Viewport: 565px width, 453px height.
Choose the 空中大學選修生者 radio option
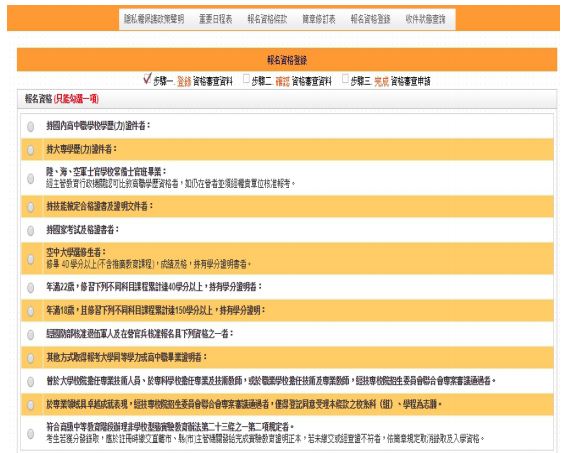pyautogui.click(x=31, y=259)
